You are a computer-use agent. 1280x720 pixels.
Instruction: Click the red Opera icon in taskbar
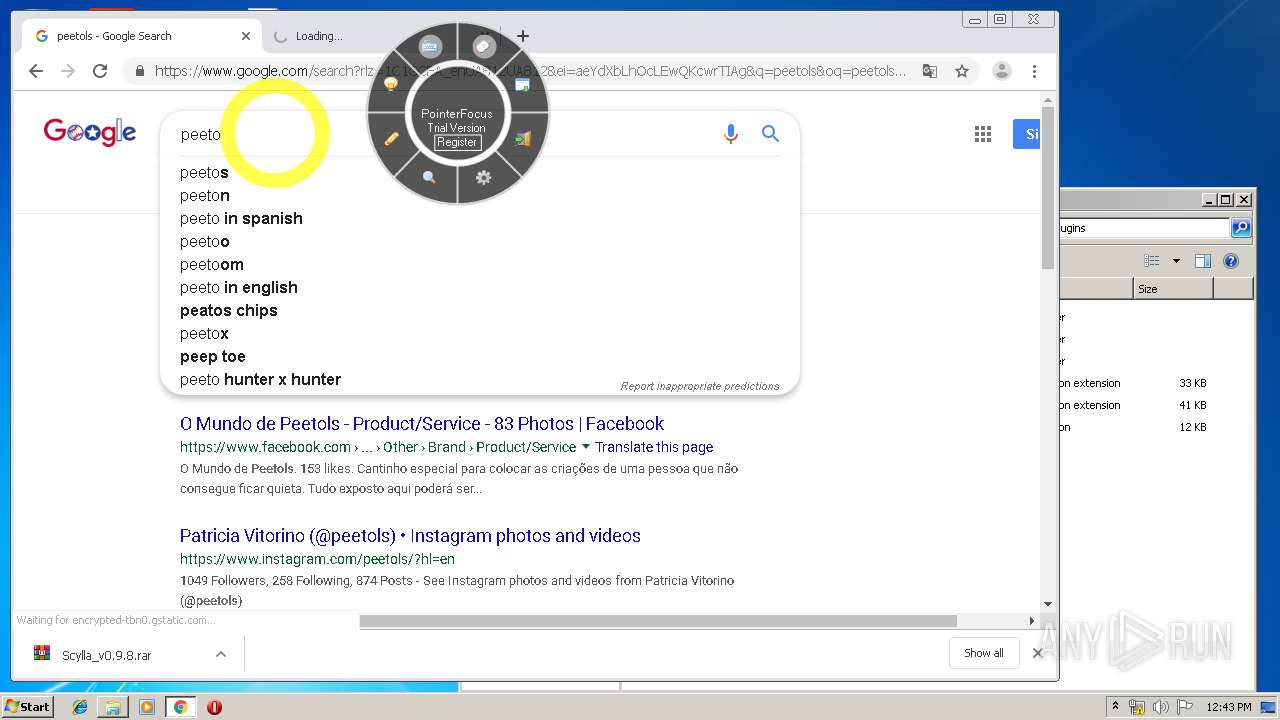[214, 707]
